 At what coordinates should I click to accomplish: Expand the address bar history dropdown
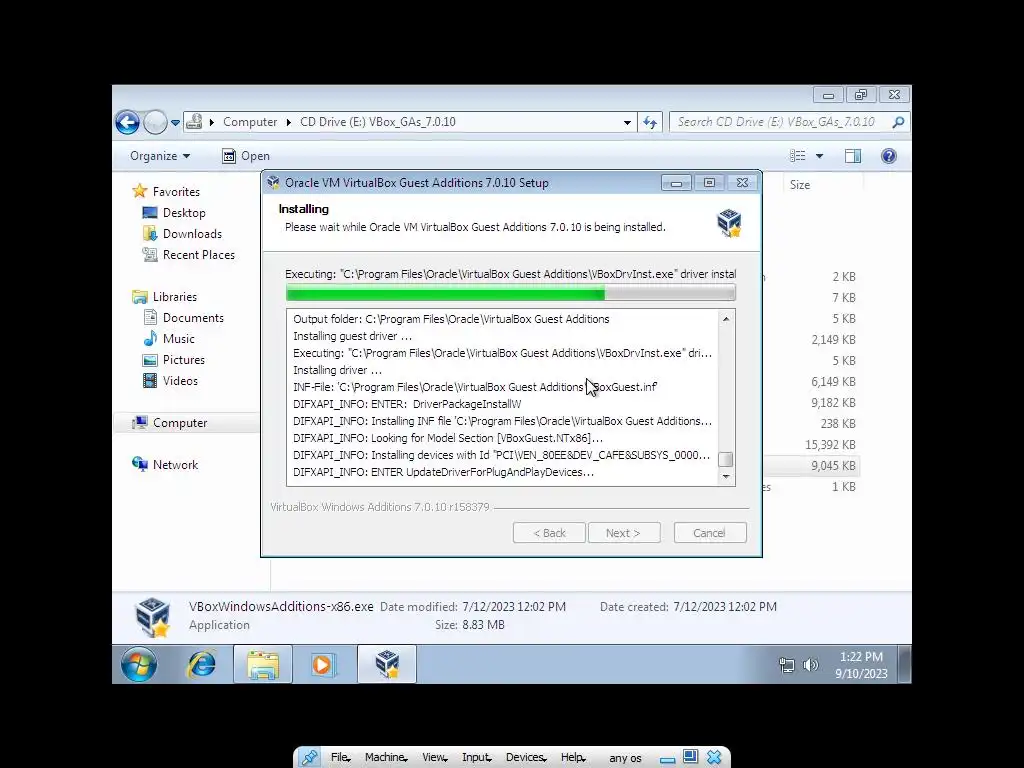click(x=627, y=122)
